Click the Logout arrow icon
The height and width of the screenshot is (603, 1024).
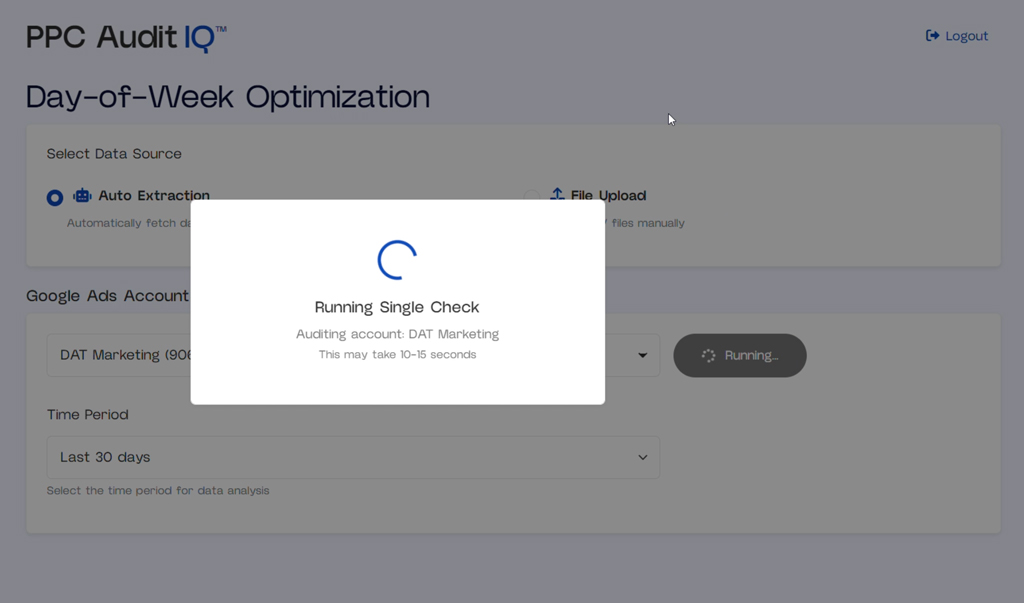(932, 36)
